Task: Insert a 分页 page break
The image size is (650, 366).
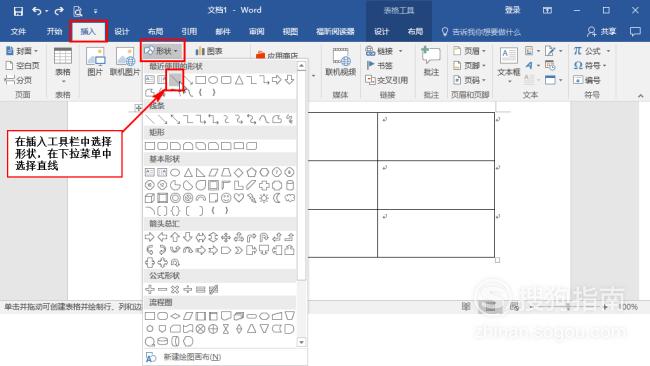Action: pos(18,80)
